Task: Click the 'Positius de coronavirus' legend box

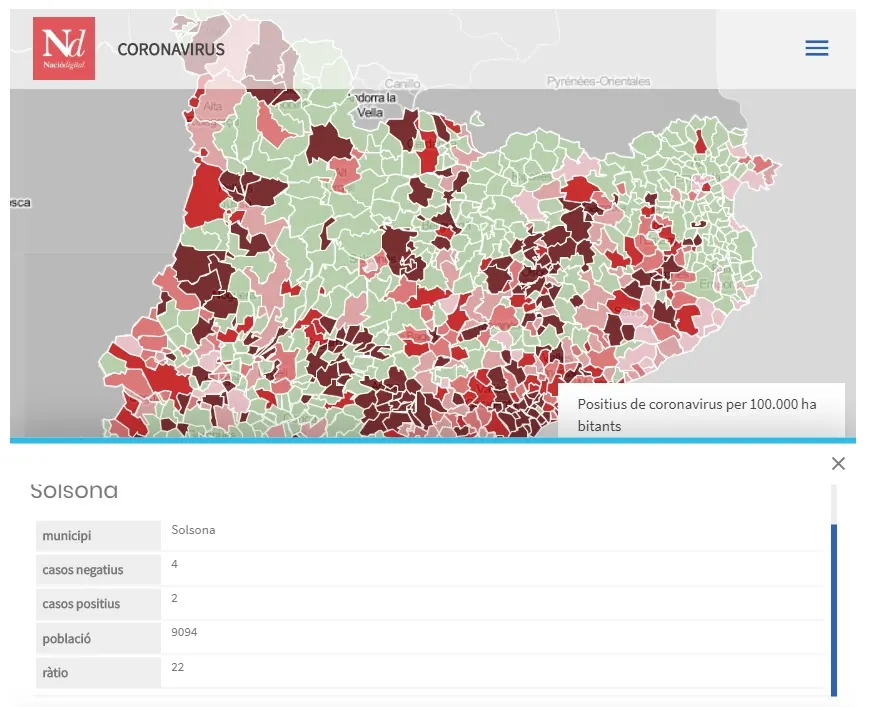Action: tap(701, 410)
